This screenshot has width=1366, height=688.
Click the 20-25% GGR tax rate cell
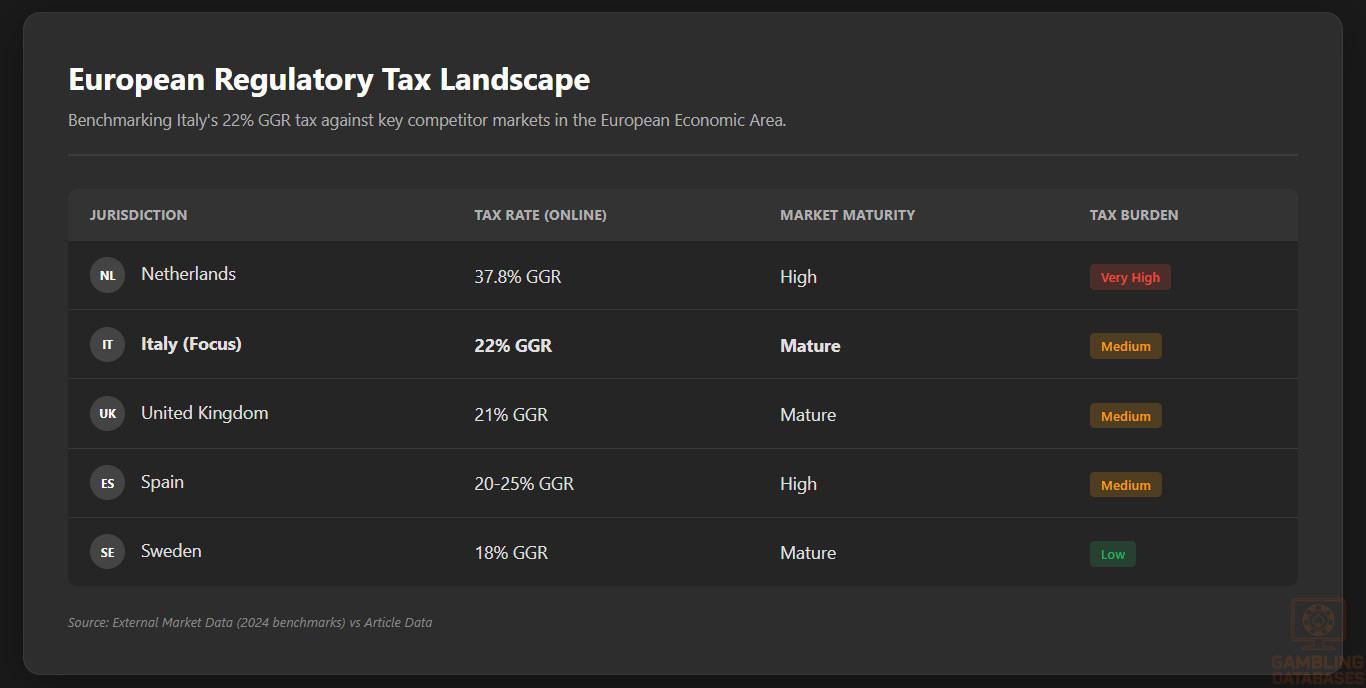coord(524,484)
